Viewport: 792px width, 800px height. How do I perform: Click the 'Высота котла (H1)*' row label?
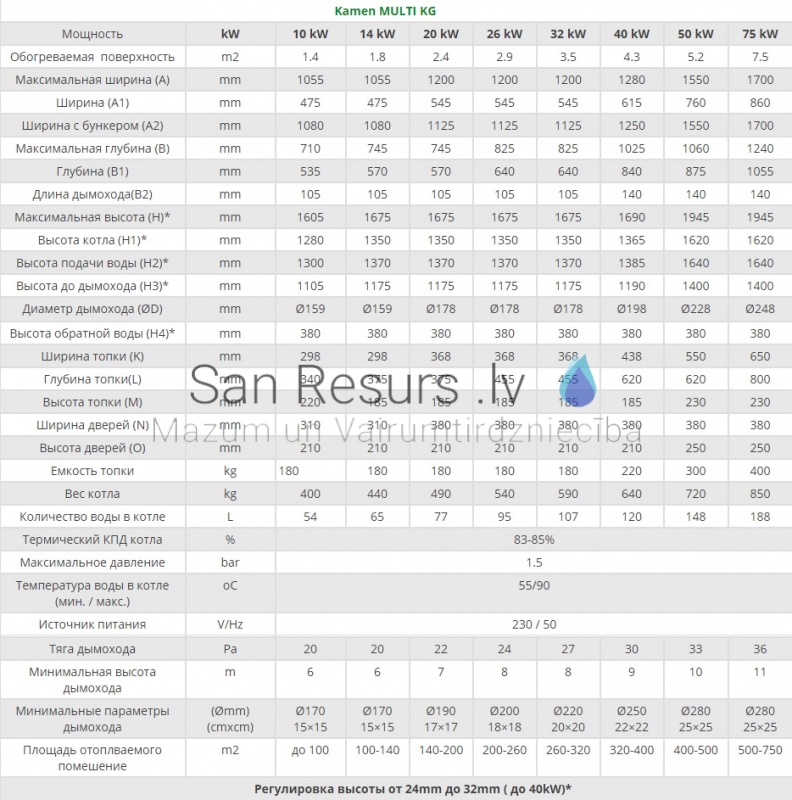[x=92, y=240]
